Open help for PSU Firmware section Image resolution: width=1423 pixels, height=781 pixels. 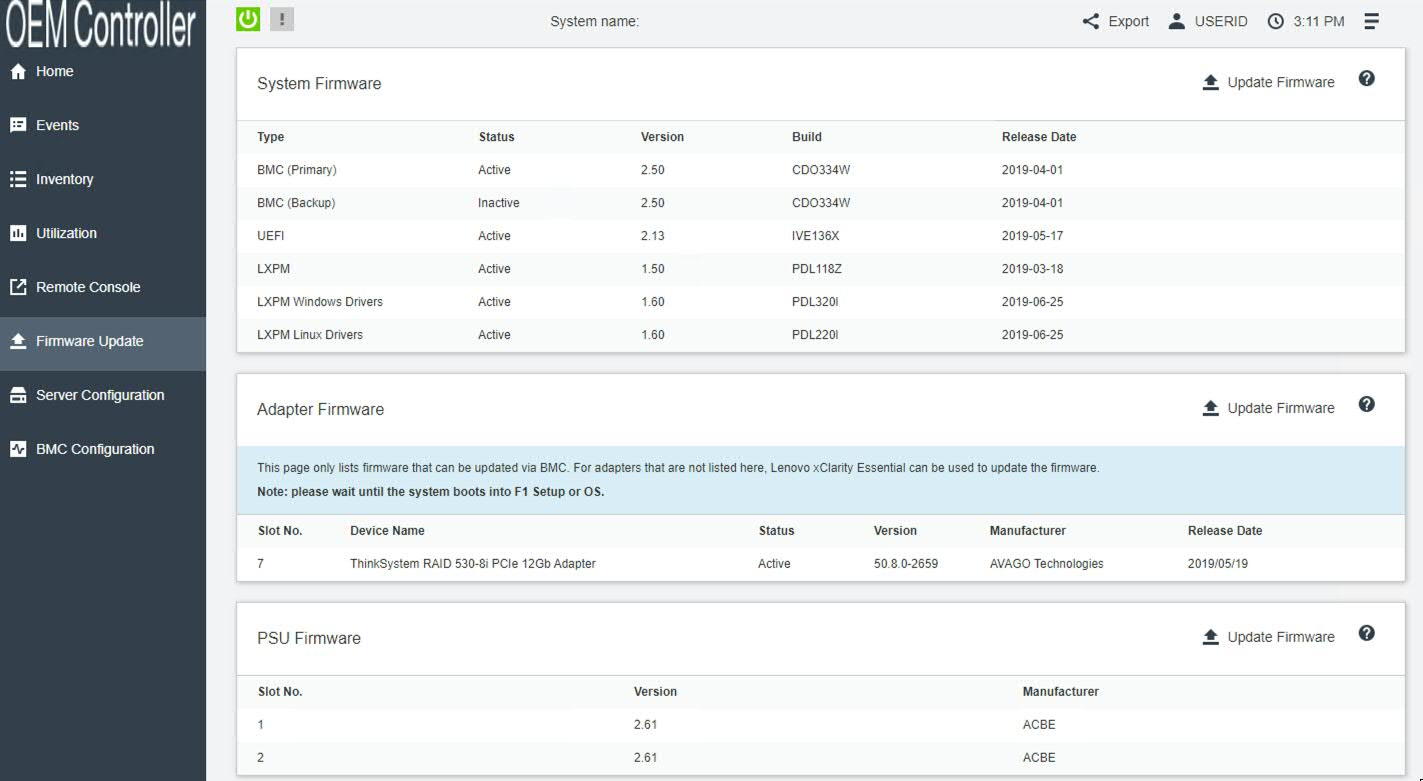click(x=1367, y=634)
